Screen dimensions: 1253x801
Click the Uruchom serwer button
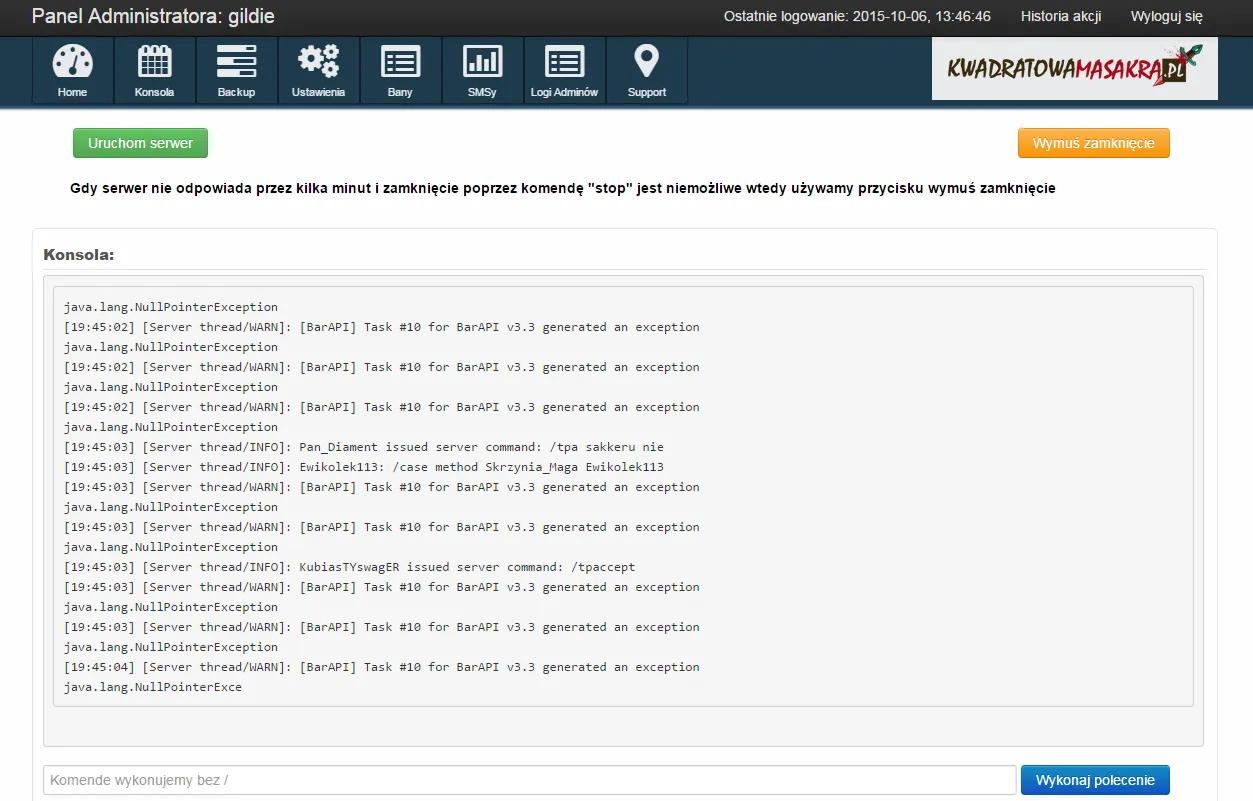(140, 143)
